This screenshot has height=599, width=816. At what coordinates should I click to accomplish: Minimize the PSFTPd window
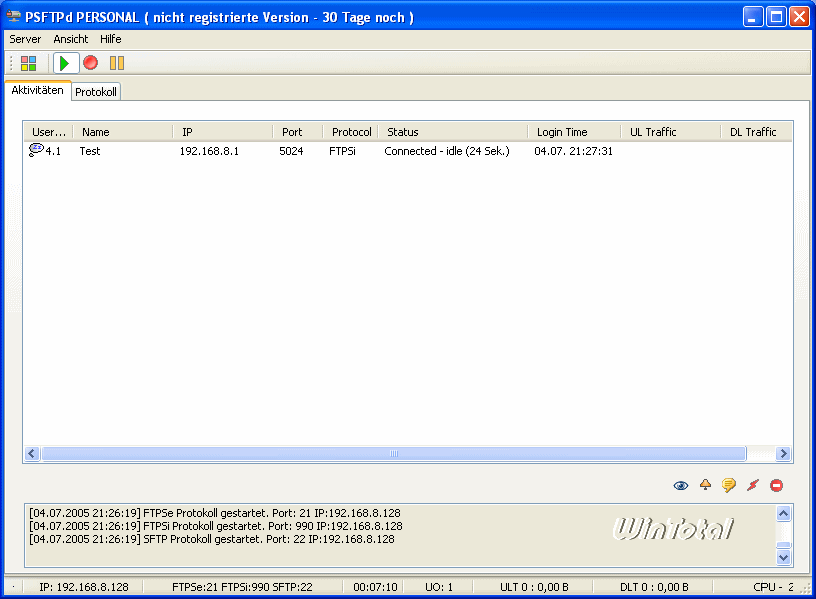[x=752, y=17]
